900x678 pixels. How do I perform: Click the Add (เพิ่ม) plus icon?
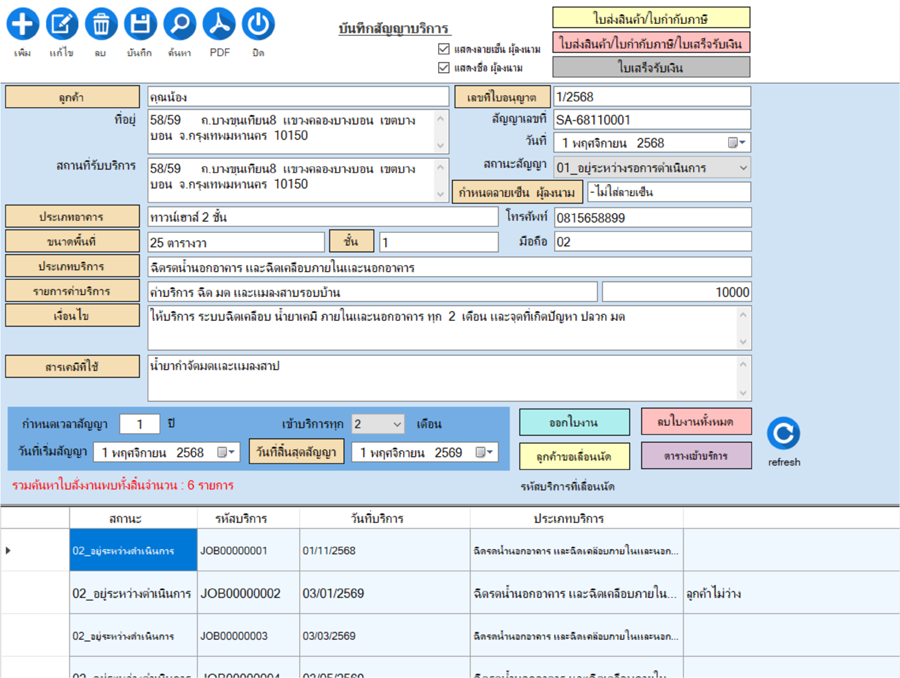click(23, 24)
